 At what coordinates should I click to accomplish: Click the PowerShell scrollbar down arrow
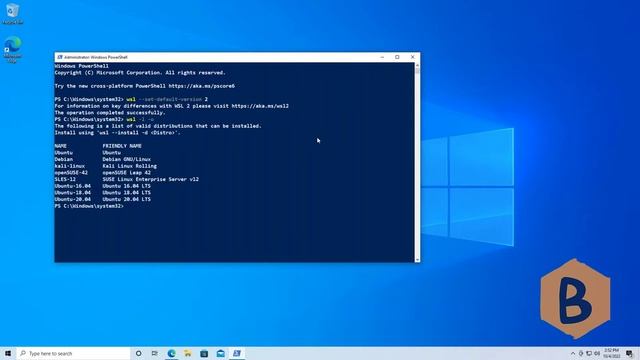coord(417,260)
